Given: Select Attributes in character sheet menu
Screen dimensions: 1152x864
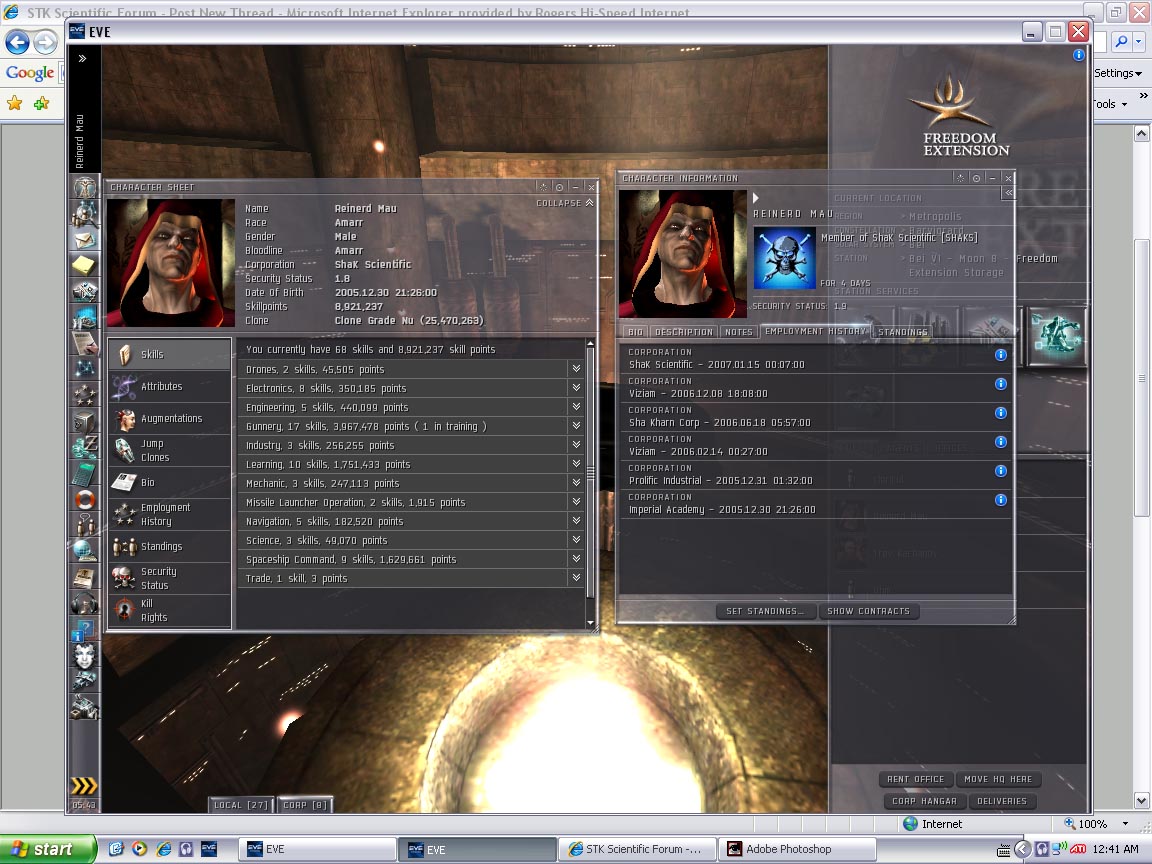Looking at the screenshot, I should pyautogui.click(x=170, y=386).
